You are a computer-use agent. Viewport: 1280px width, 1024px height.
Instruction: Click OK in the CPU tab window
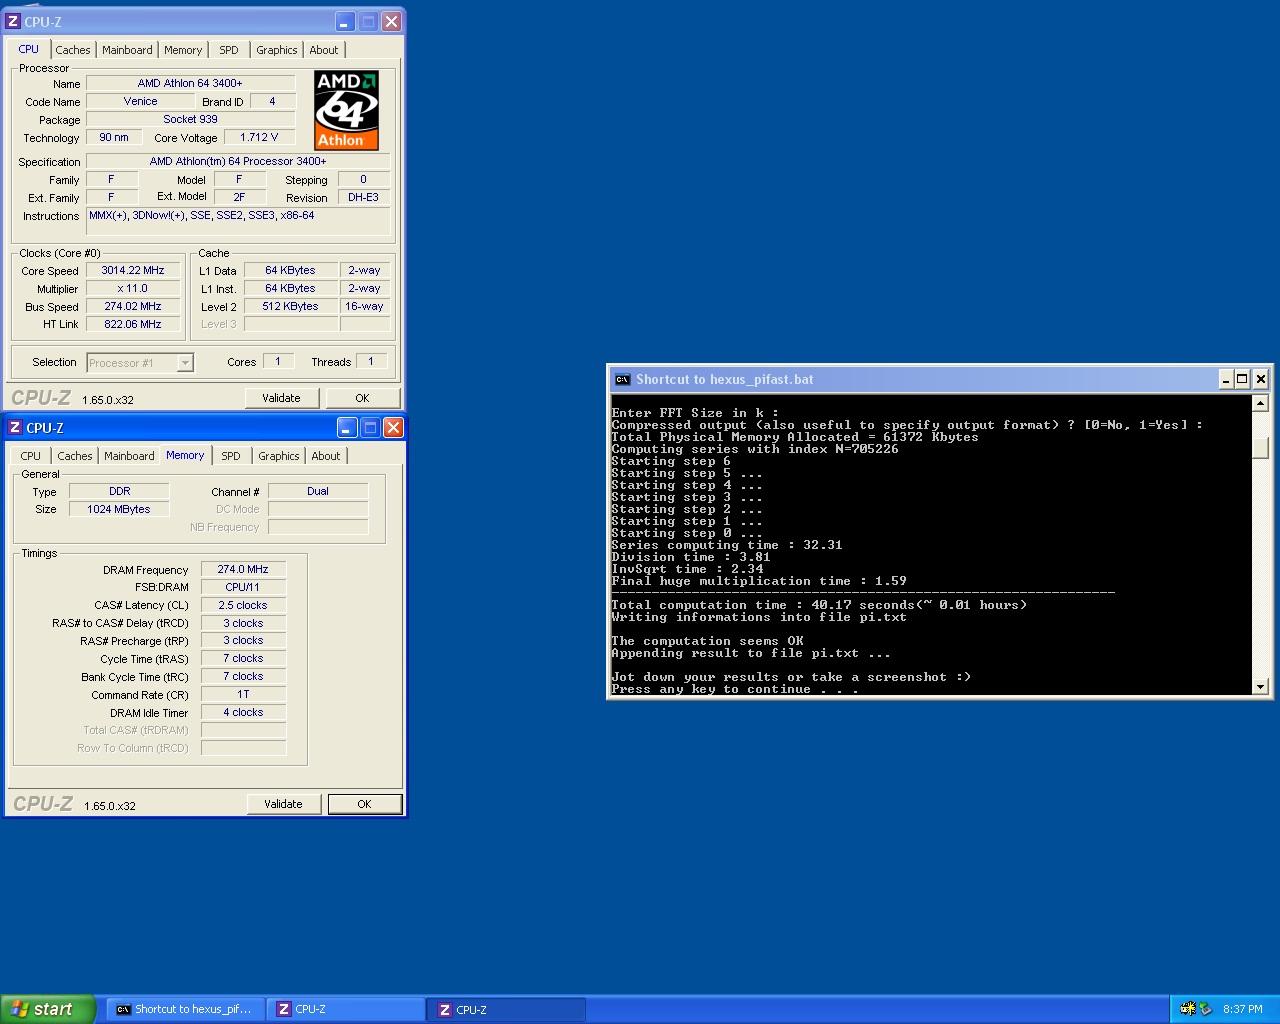point(362,398)
